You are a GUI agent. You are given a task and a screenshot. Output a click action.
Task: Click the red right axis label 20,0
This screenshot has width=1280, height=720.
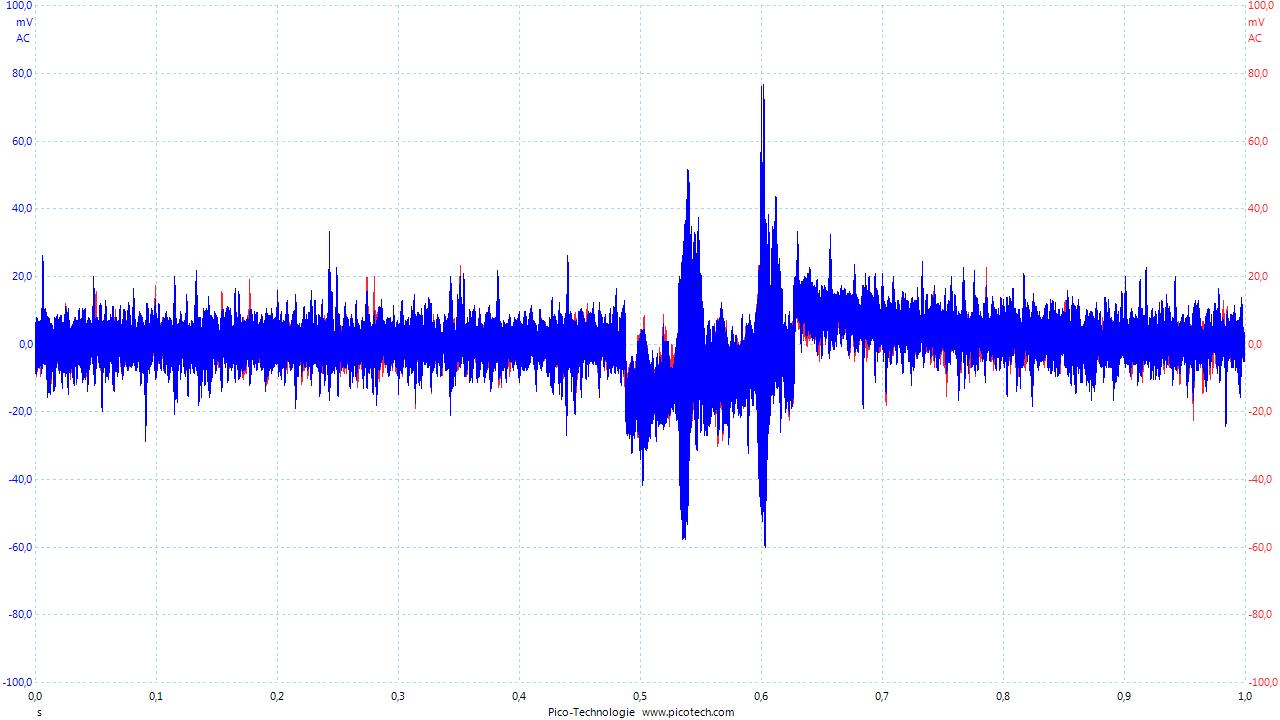1258,276
